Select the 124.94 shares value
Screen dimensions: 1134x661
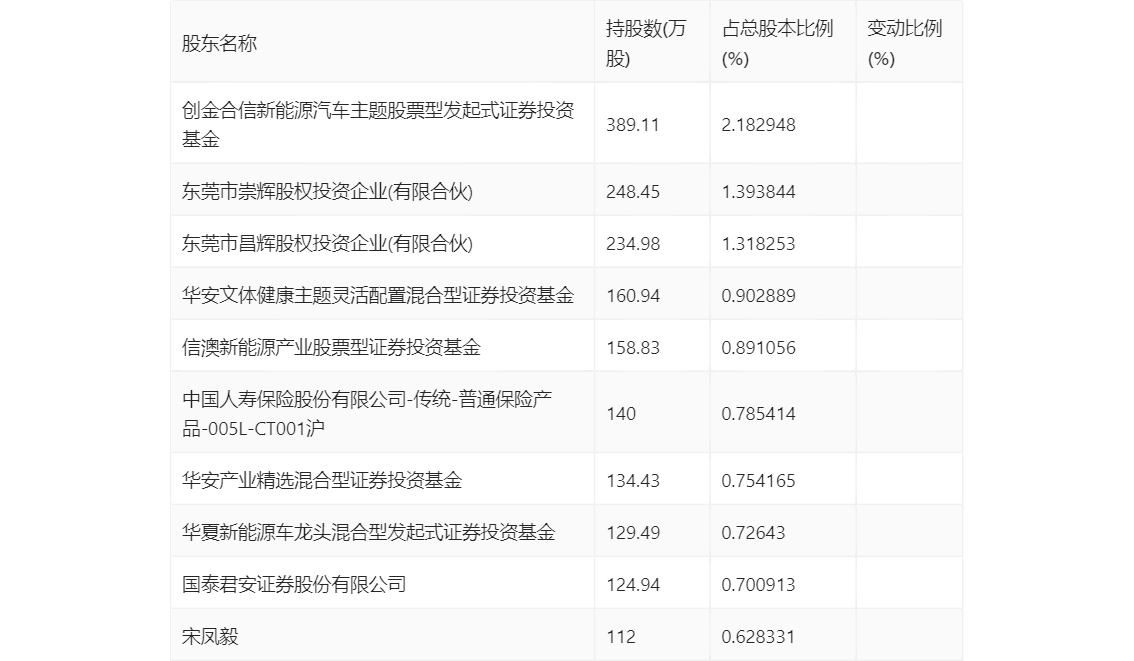(x=633, y=585)
